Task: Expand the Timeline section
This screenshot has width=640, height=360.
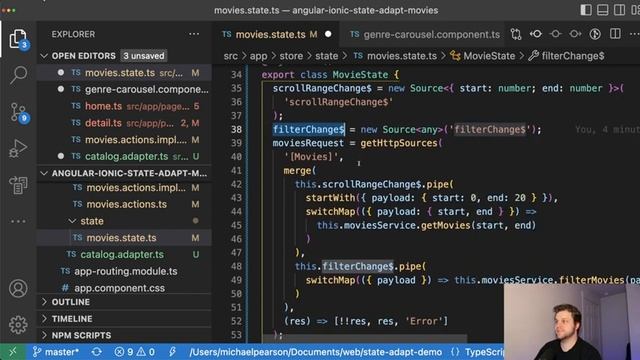Action: [x=44, y=319]
